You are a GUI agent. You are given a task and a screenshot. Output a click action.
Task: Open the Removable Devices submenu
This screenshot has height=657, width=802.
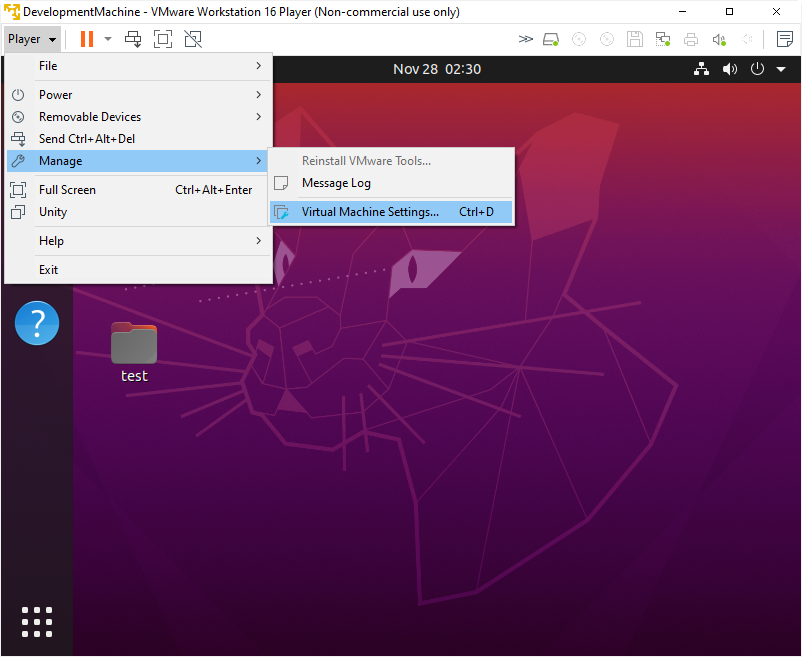pos(138,117)
